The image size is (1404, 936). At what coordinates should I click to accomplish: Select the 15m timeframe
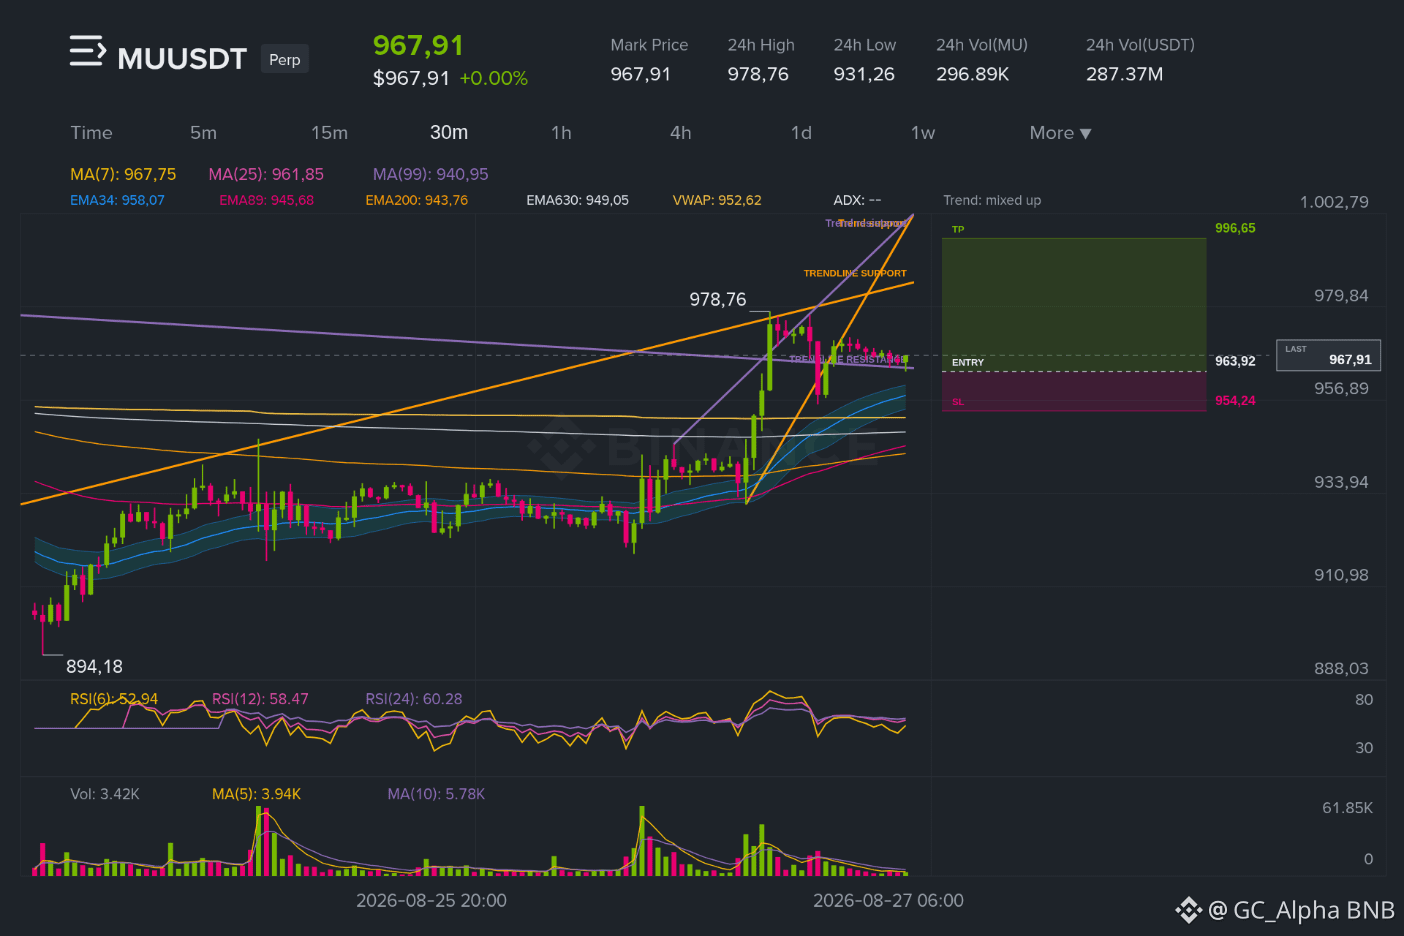point(329,133)
